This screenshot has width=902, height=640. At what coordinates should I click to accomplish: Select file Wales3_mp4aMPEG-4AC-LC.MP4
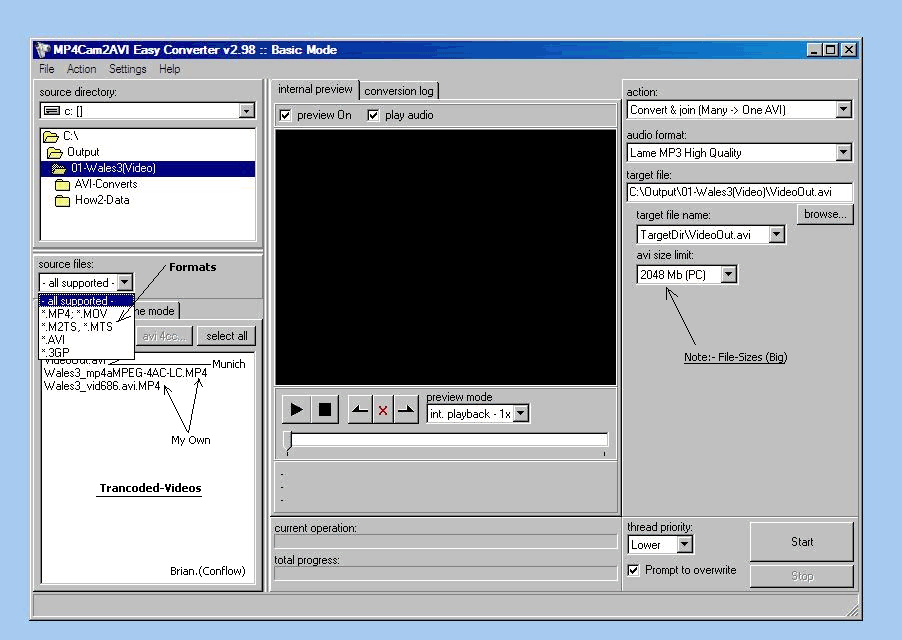pyautogui.click(x=125, y=373)
